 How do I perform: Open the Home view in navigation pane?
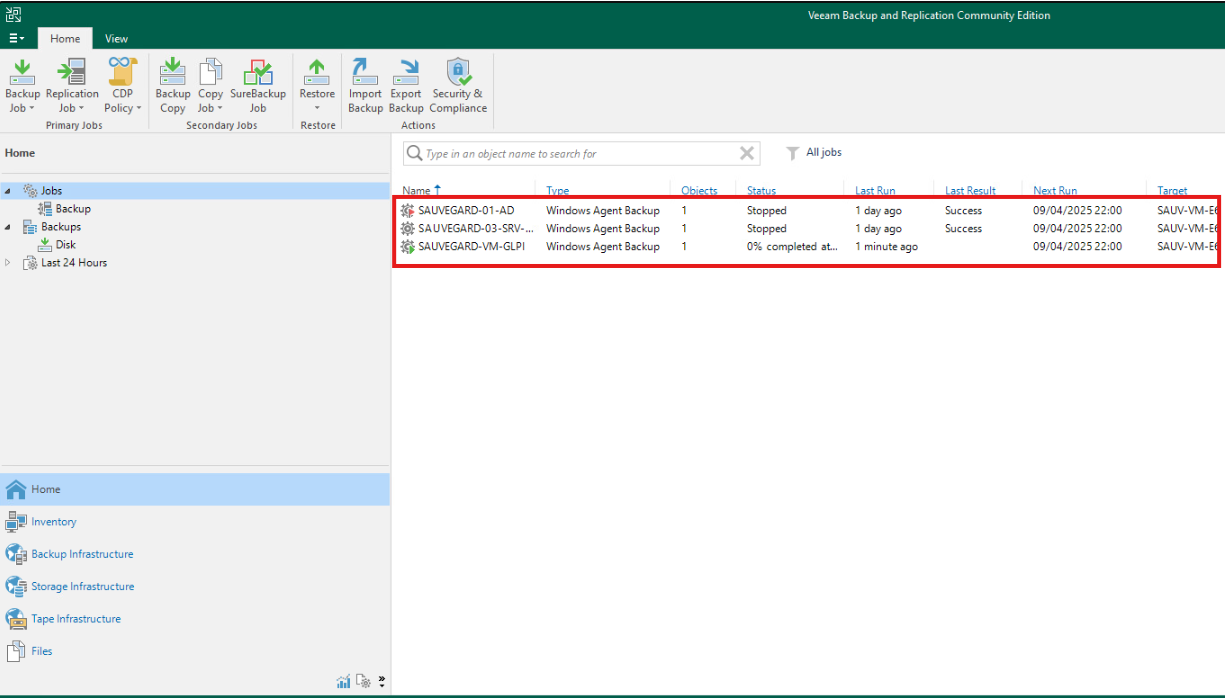point(195,489)
